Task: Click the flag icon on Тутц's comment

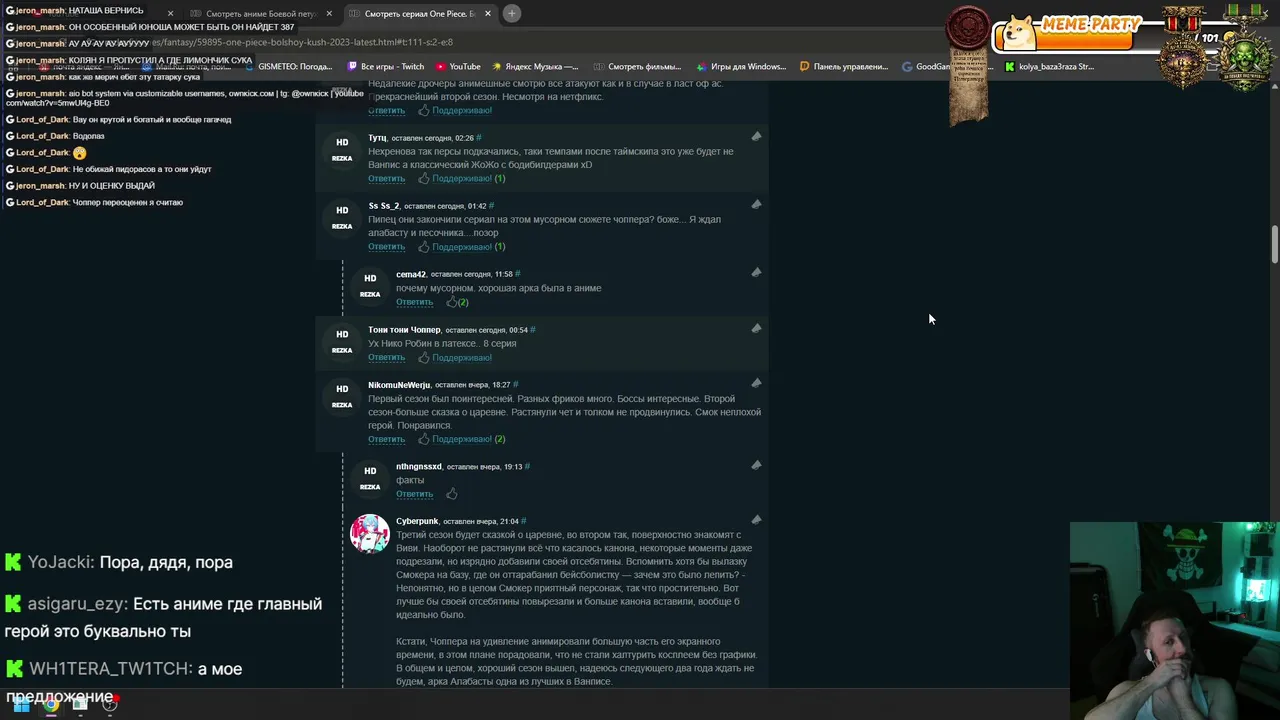Action: pos(756,136)
